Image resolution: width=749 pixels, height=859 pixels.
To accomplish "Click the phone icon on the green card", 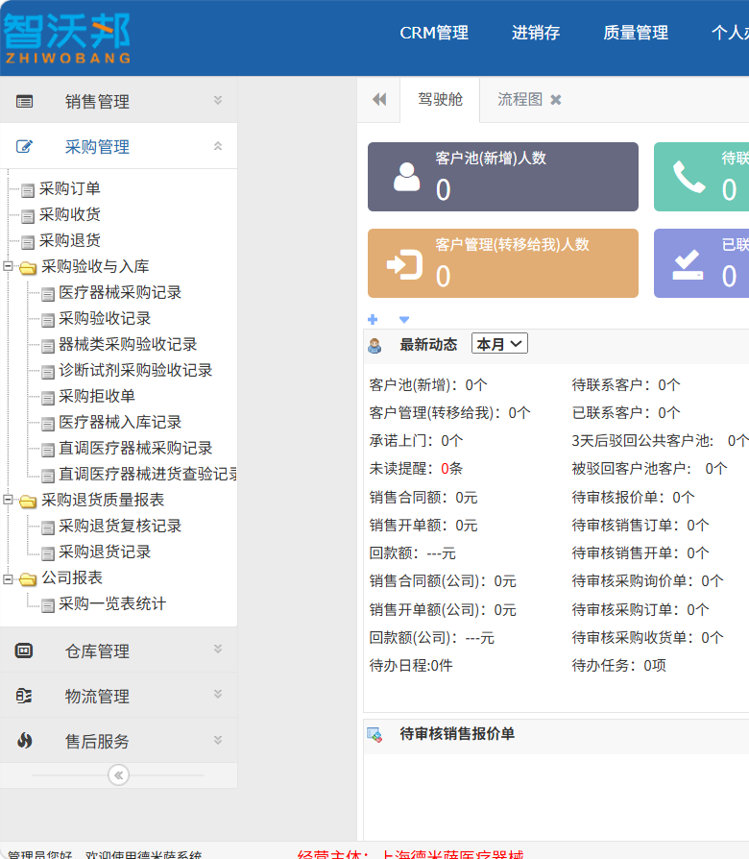I will tap(689, 176).
